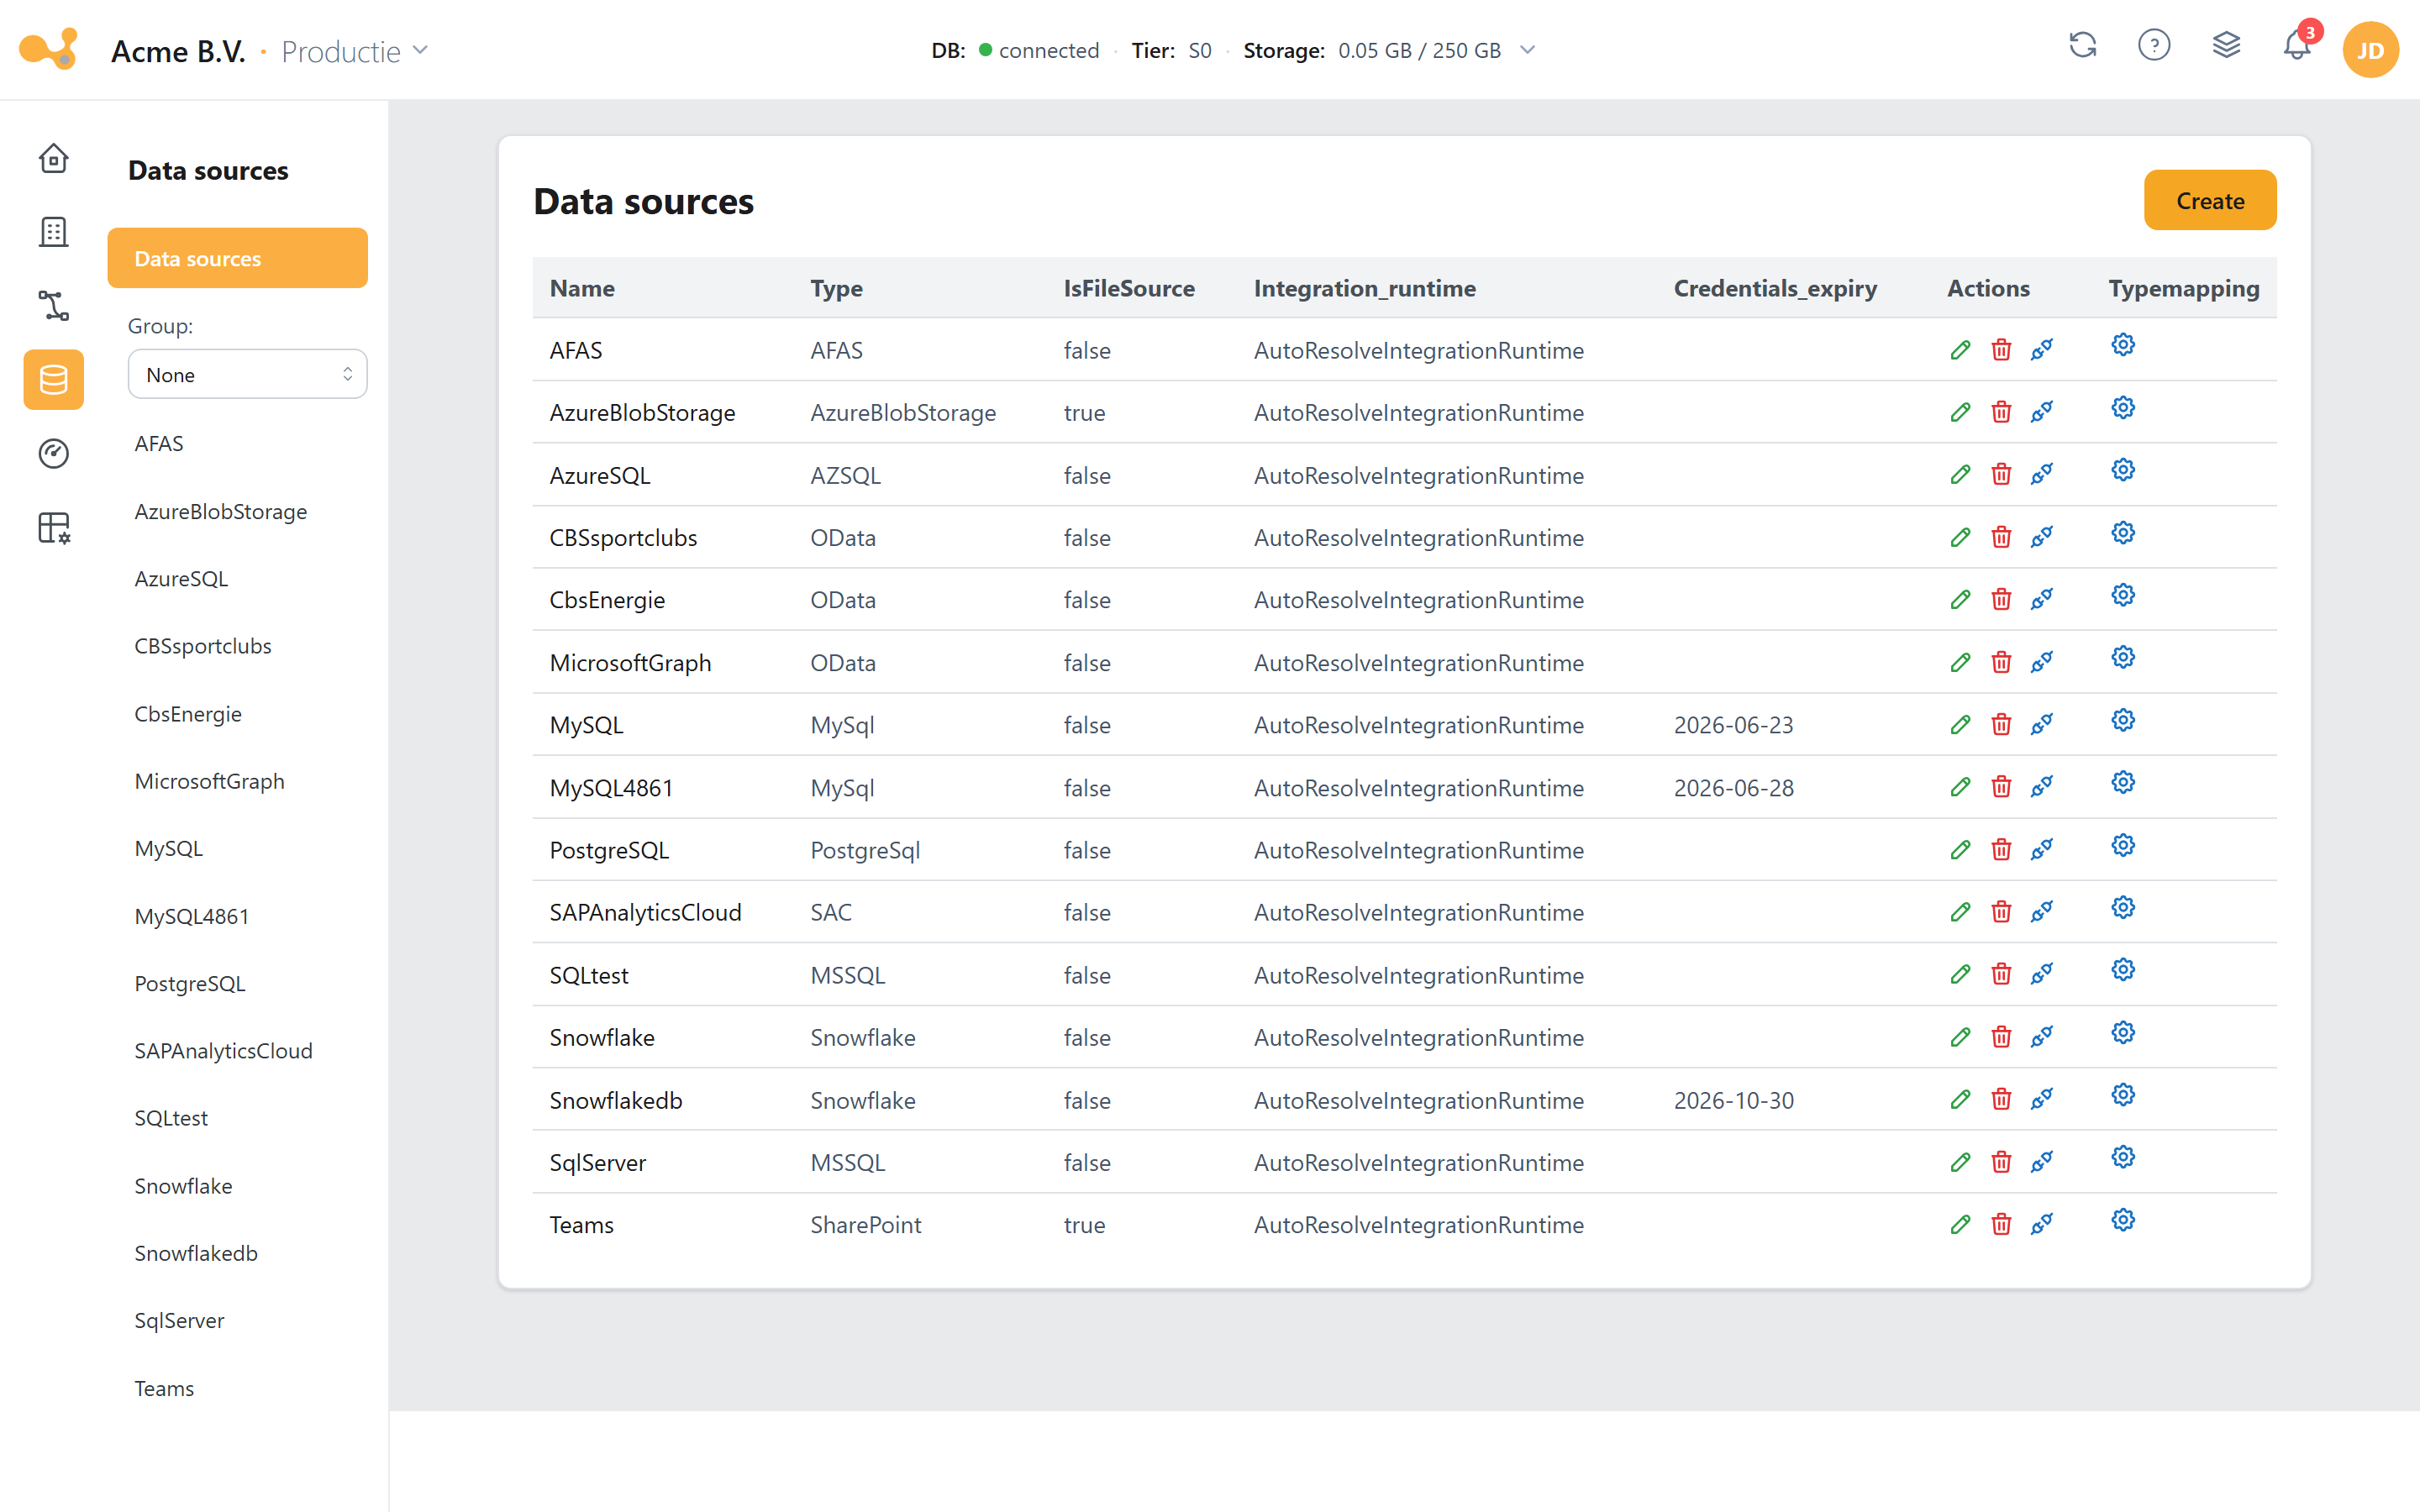Select CBSsportclubs in the sidebar list
The width and height of the screenshot is (2420, 1512).
(x=203, y=646)
